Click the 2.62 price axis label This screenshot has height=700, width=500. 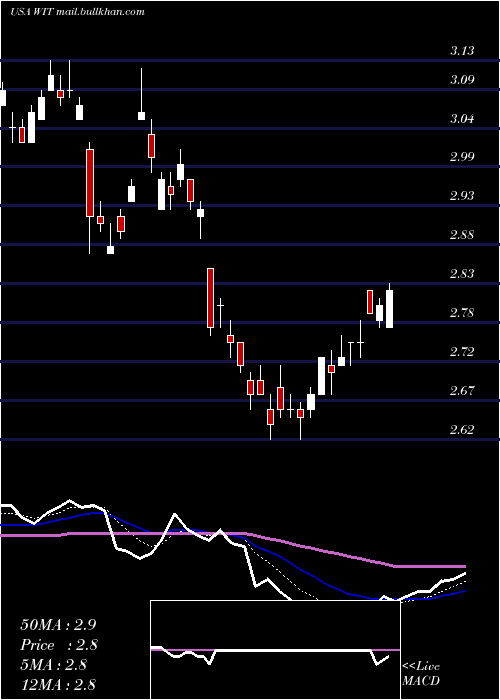462,430
